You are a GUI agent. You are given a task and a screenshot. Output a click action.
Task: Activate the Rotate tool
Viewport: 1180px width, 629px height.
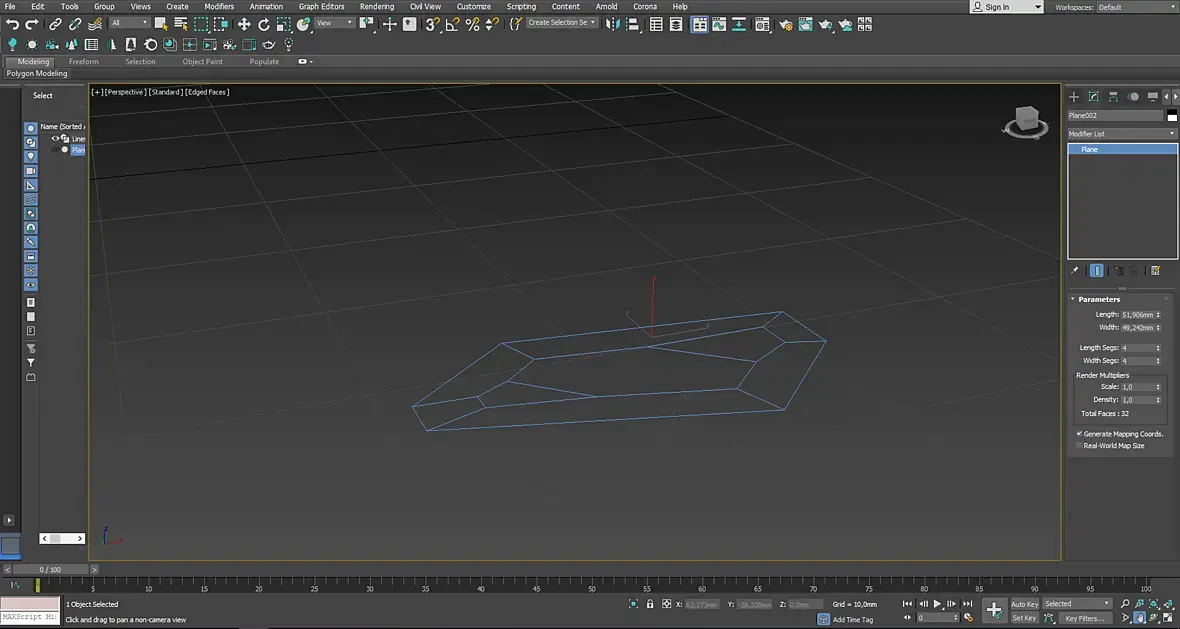coord(264,24)
